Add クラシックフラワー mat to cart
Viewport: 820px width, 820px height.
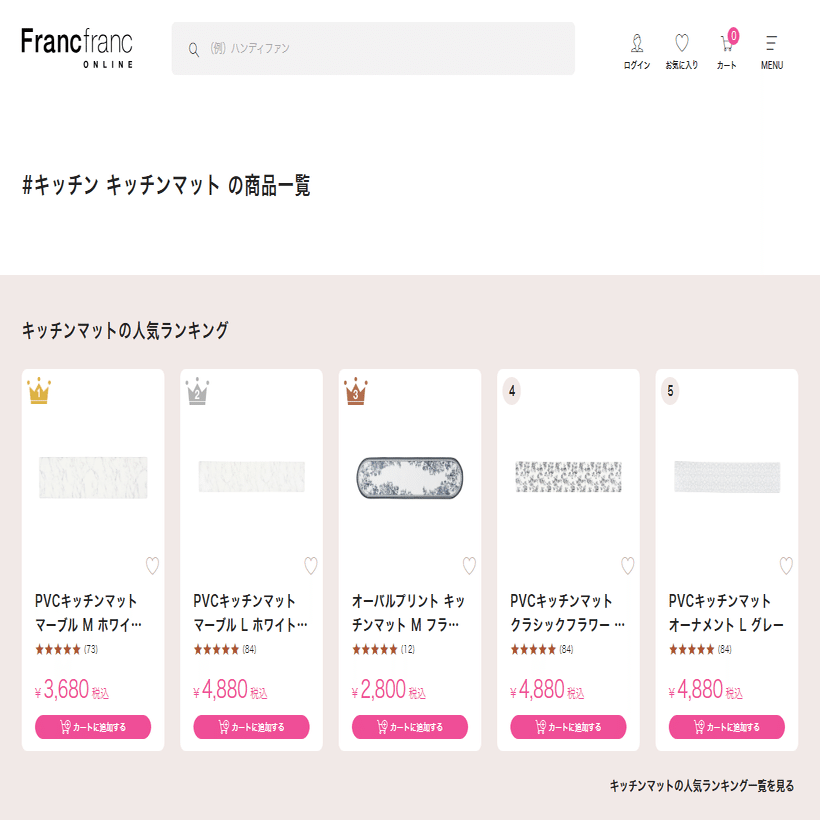click(568, 727)
